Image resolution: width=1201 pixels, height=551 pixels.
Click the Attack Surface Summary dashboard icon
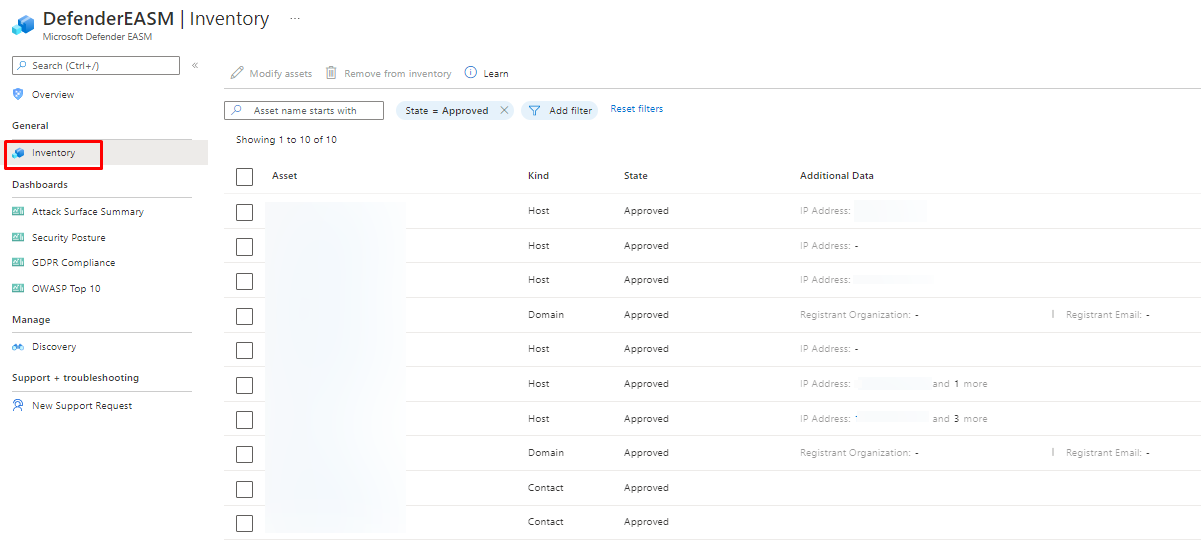coord(18,212)
